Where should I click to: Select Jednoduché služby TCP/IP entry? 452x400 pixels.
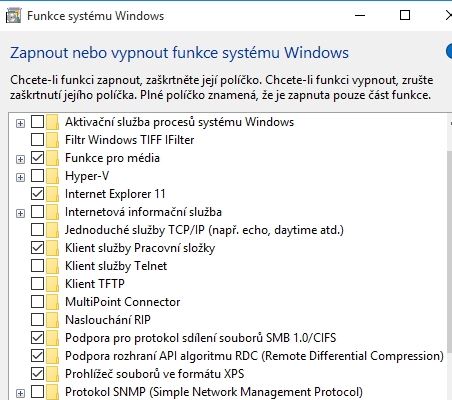click(204, 230)
